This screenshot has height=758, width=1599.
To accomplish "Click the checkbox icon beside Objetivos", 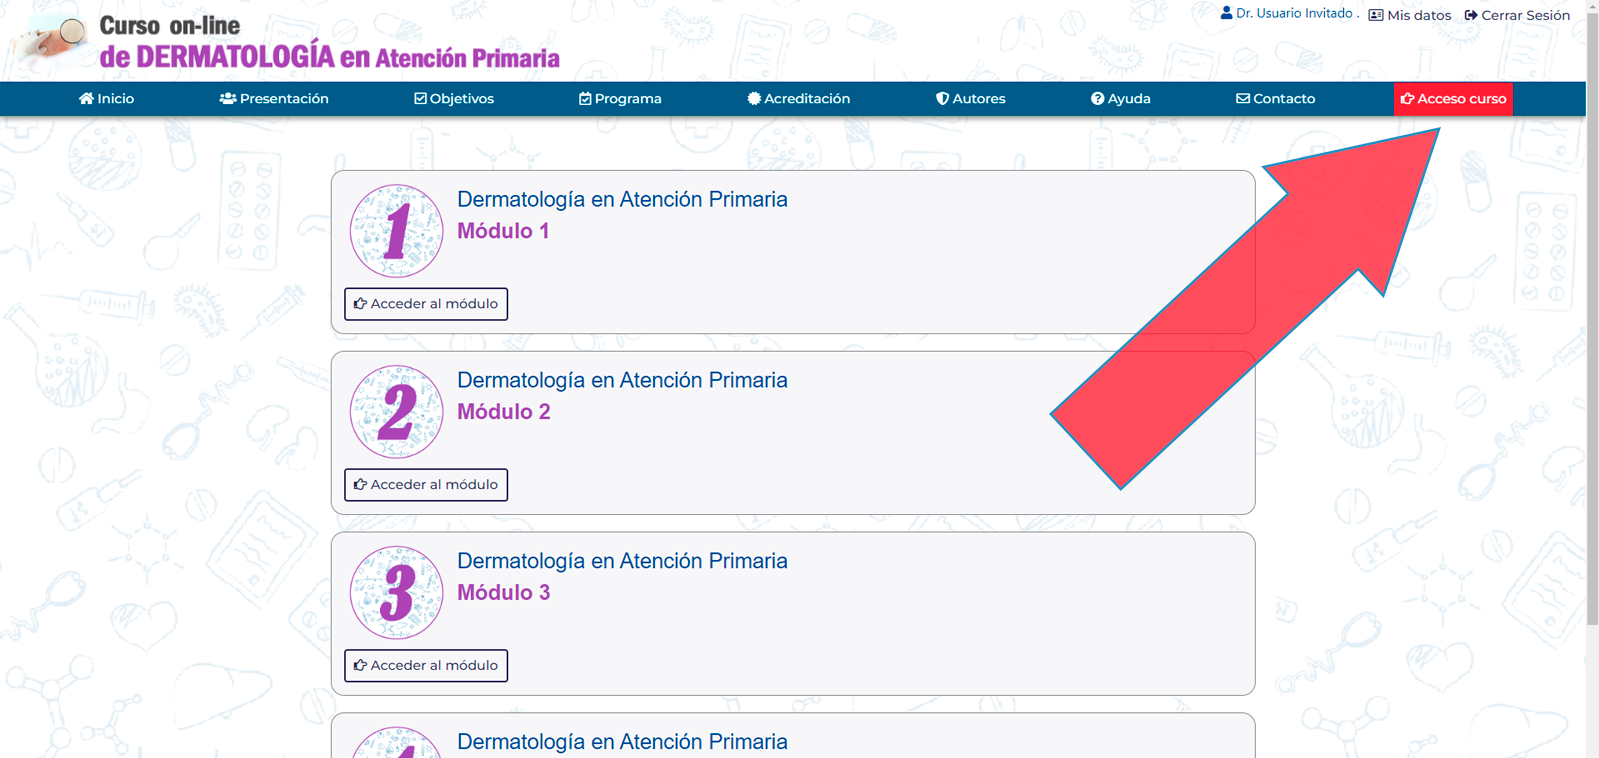I will point(420,99).
